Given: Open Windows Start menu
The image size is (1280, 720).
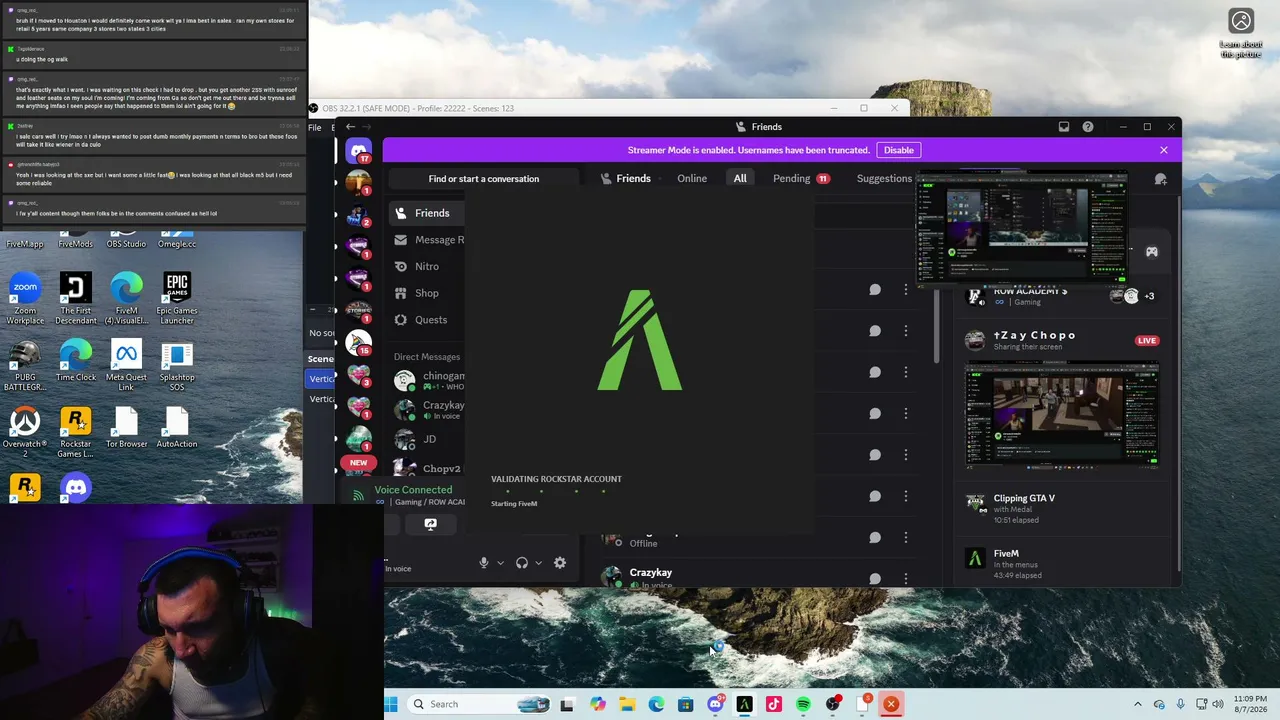Looking at the screenshot, I should pyautogui.click(x=390, y=704).
